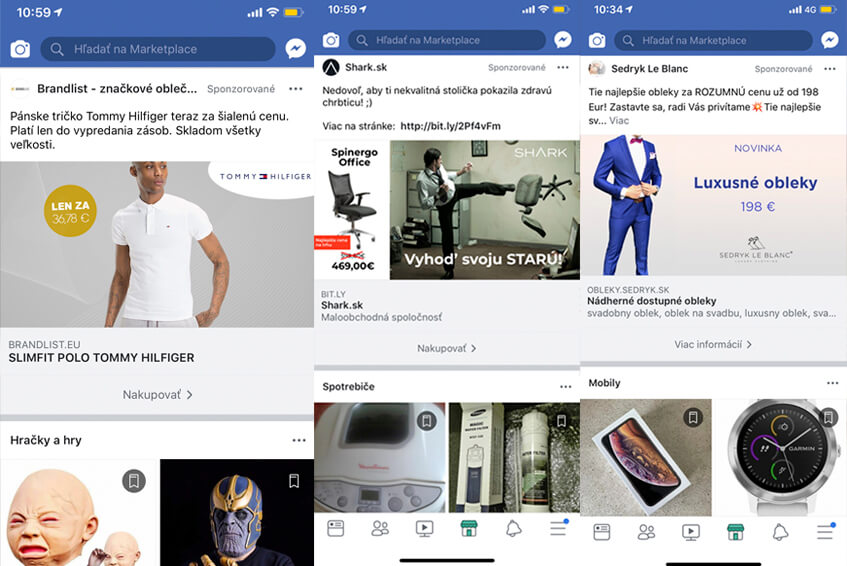This screenshot has height=566, width=847.
Task: Go to Notifications tab in the middle screen
Action: [x=514, y=528]
